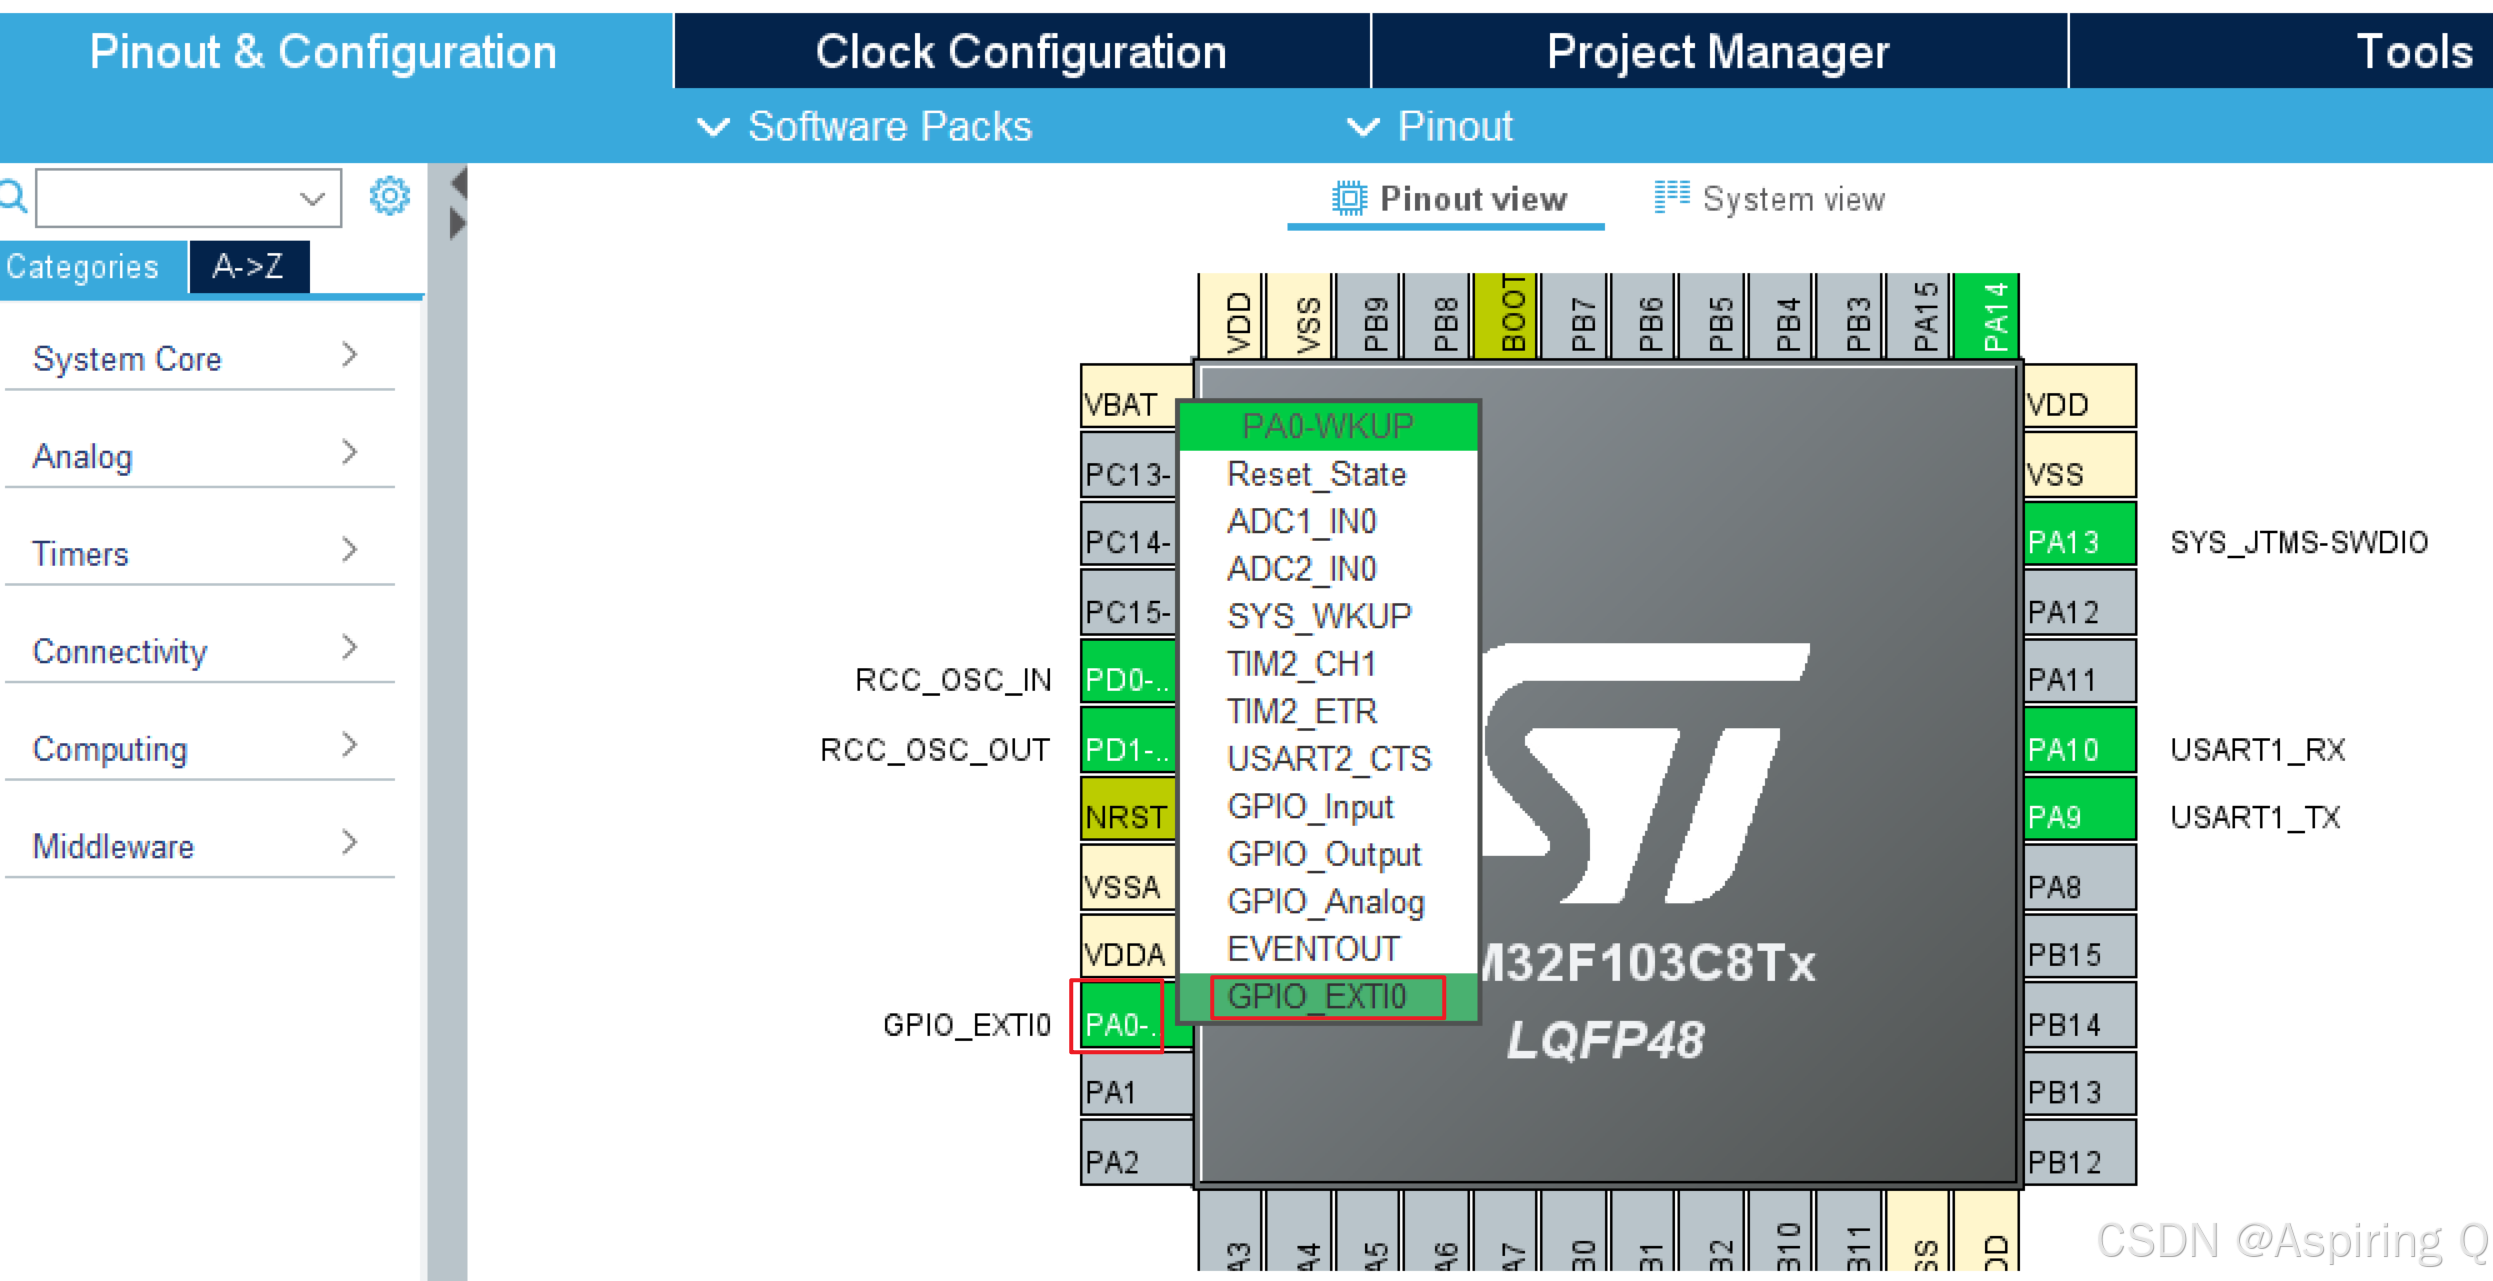2493x1281 pixels.
Task: Expand Analog category
Action: point(199,456)
